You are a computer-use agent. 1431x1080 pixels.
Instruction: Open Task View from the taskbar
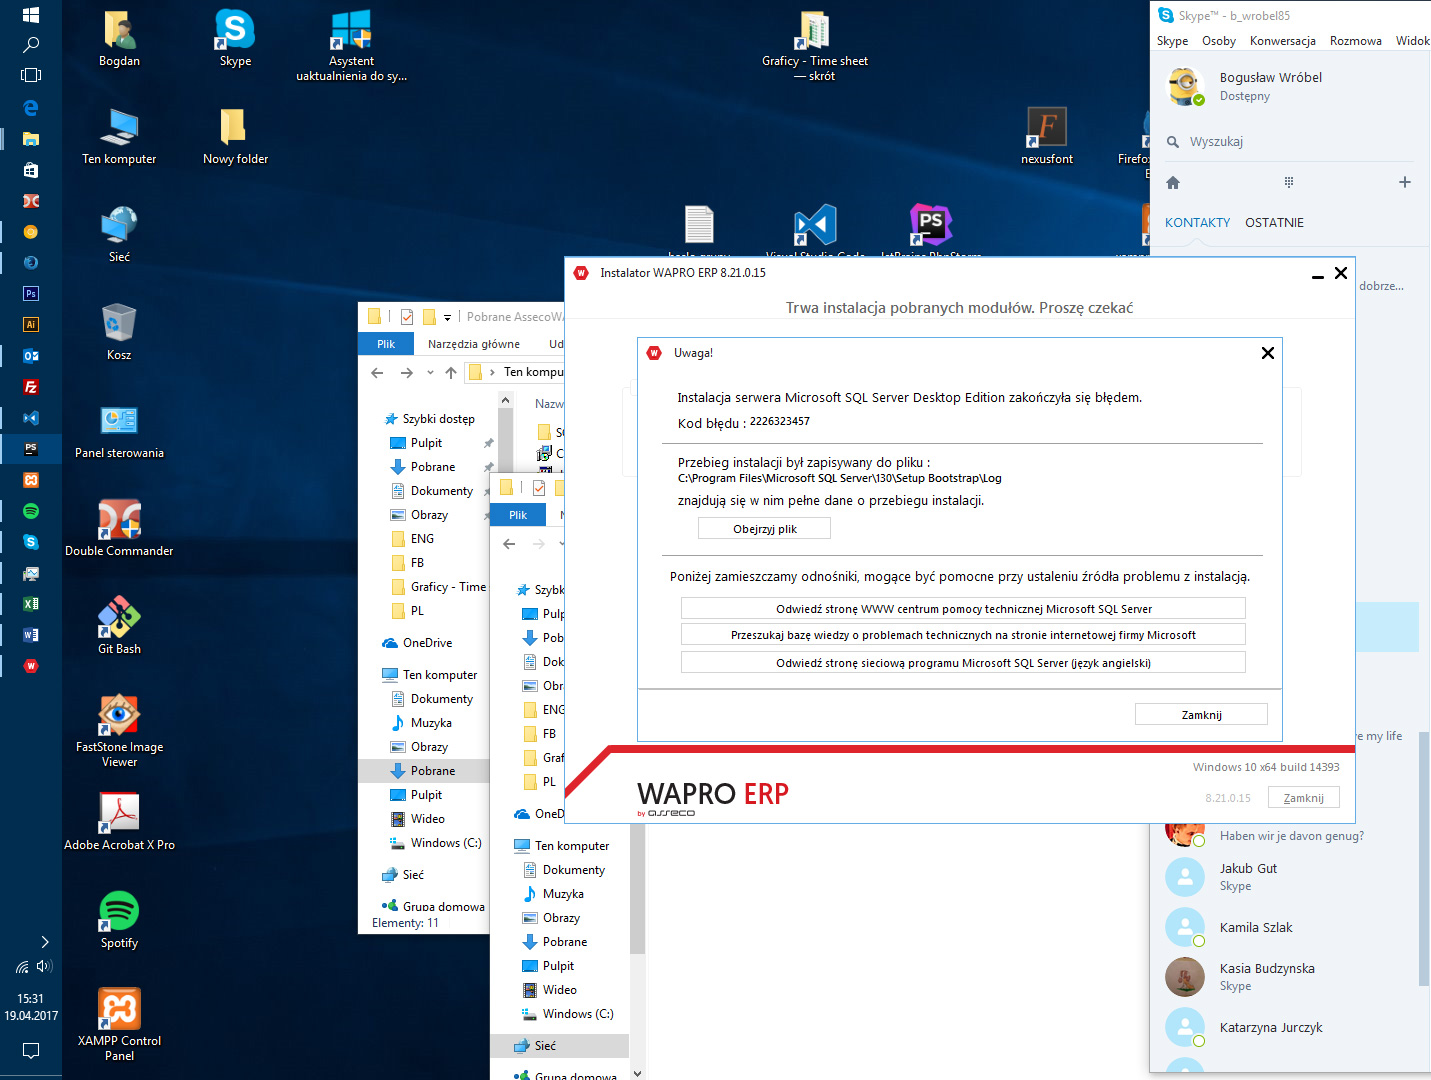(x=31, y=75)
